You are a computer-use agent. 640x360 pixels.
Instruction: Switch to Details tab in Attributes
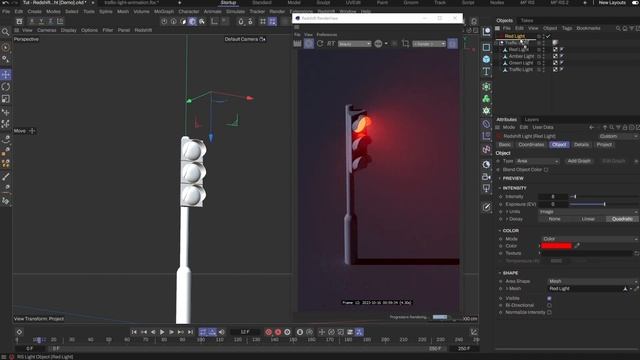[581, 144]
